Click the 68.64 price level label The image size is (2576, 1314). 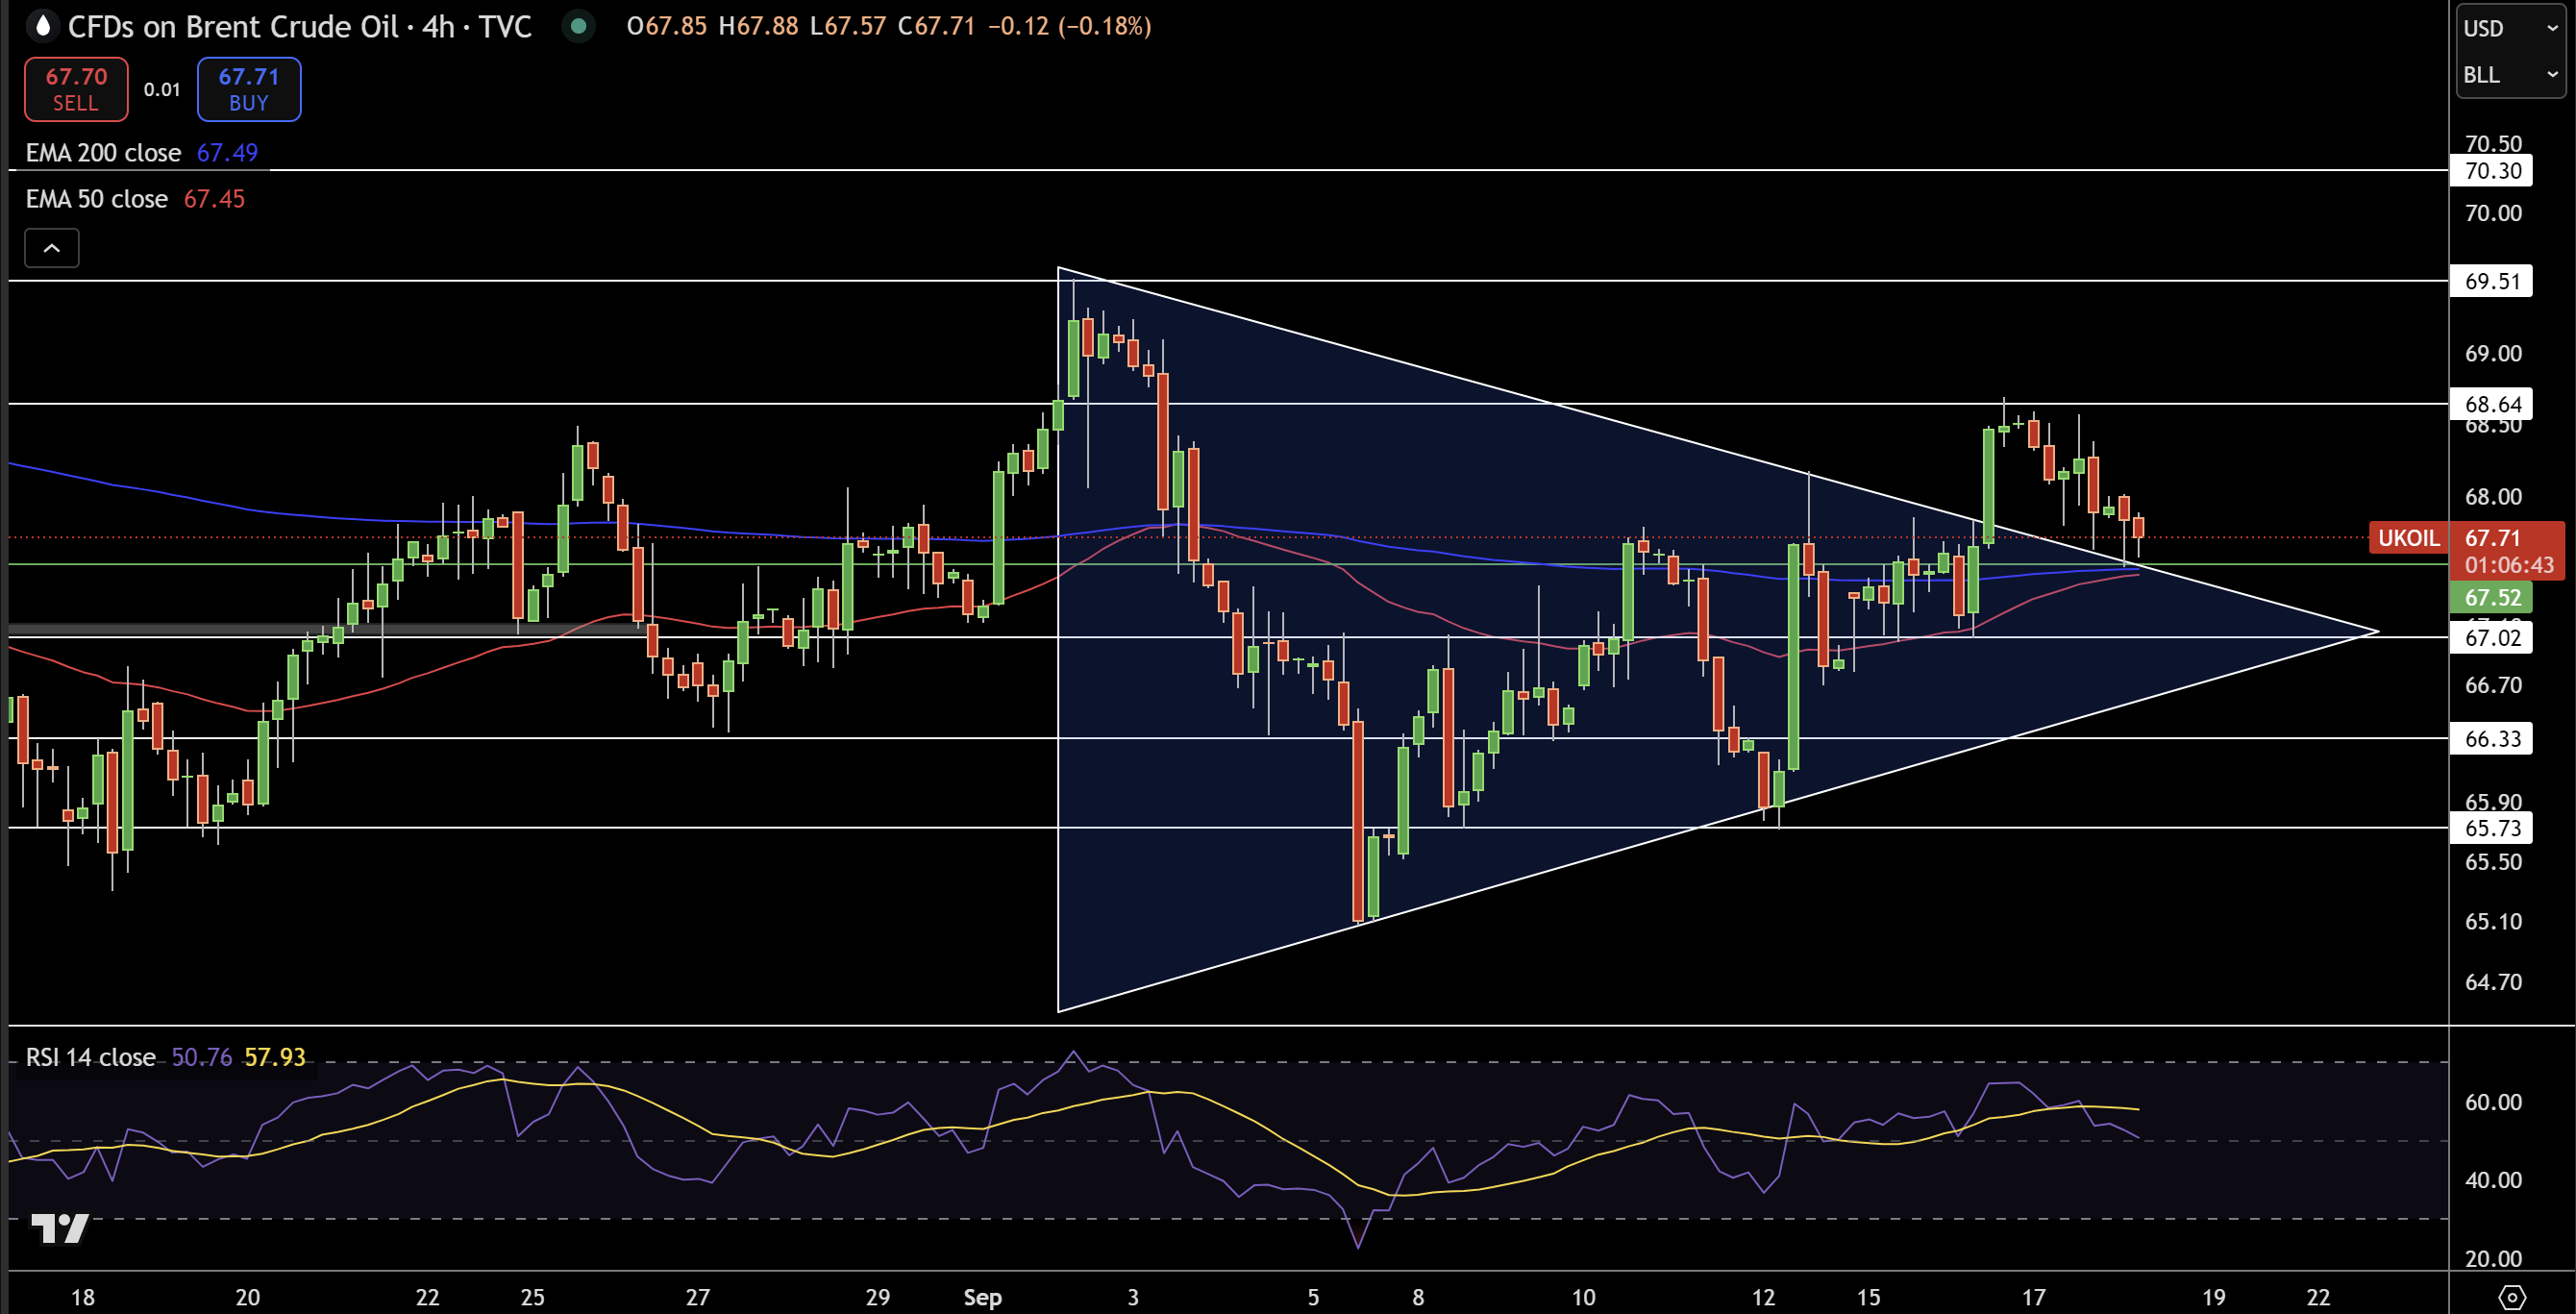(2492, 404)
